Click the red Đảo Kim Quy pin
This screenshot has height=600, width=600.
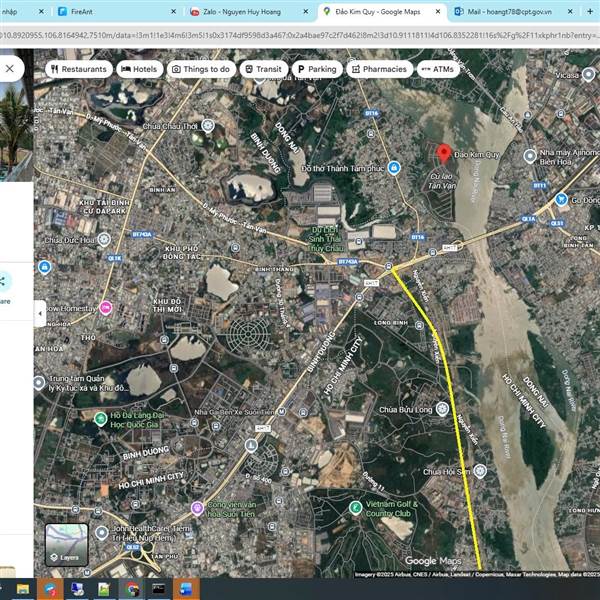[x=443, y=154]
